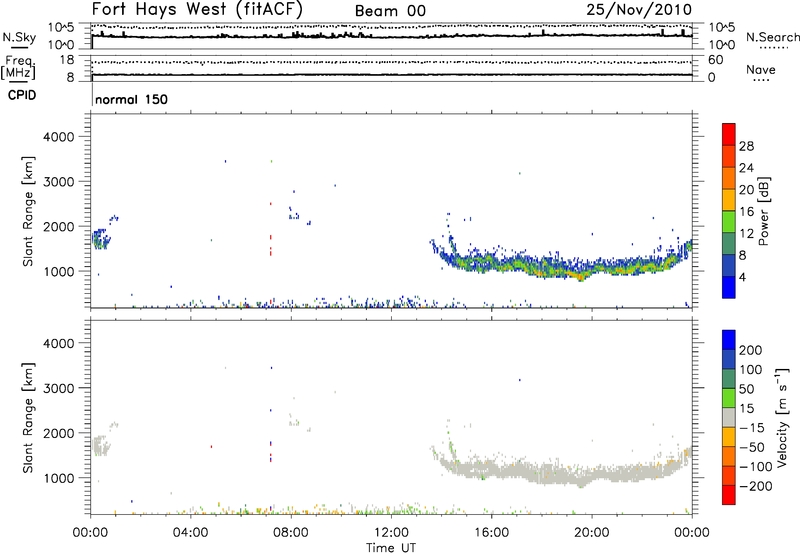Click the 4000 tick of the power panel

tap(58, 137)
